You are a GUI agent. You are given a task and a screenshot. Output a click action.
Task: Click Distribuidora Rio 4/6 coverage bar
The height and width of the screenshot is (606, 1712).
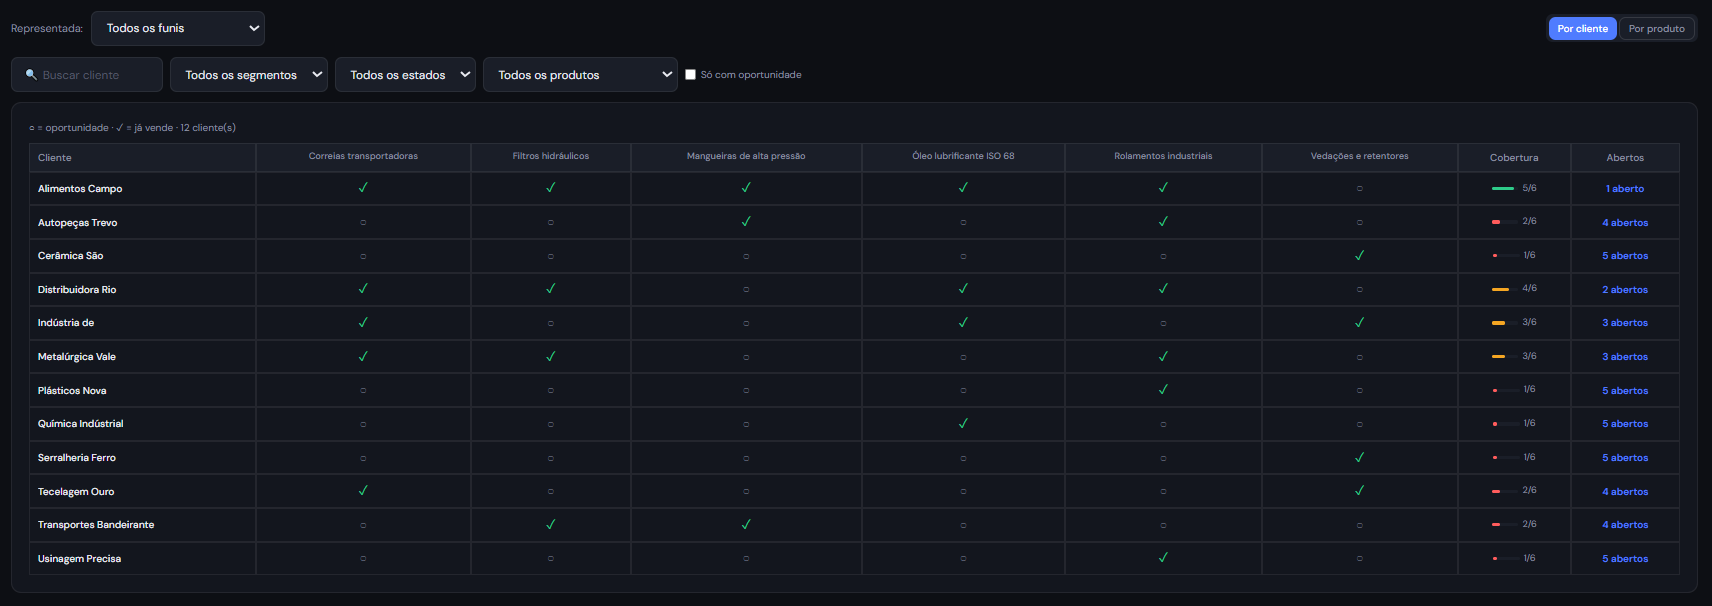pos(1503,289)
